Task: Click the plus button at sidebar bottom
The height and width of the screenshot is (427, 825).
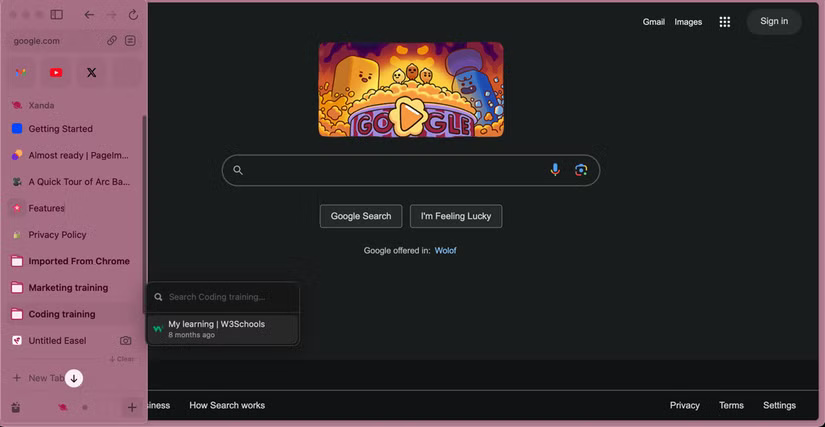Action: tap(132, 407)
